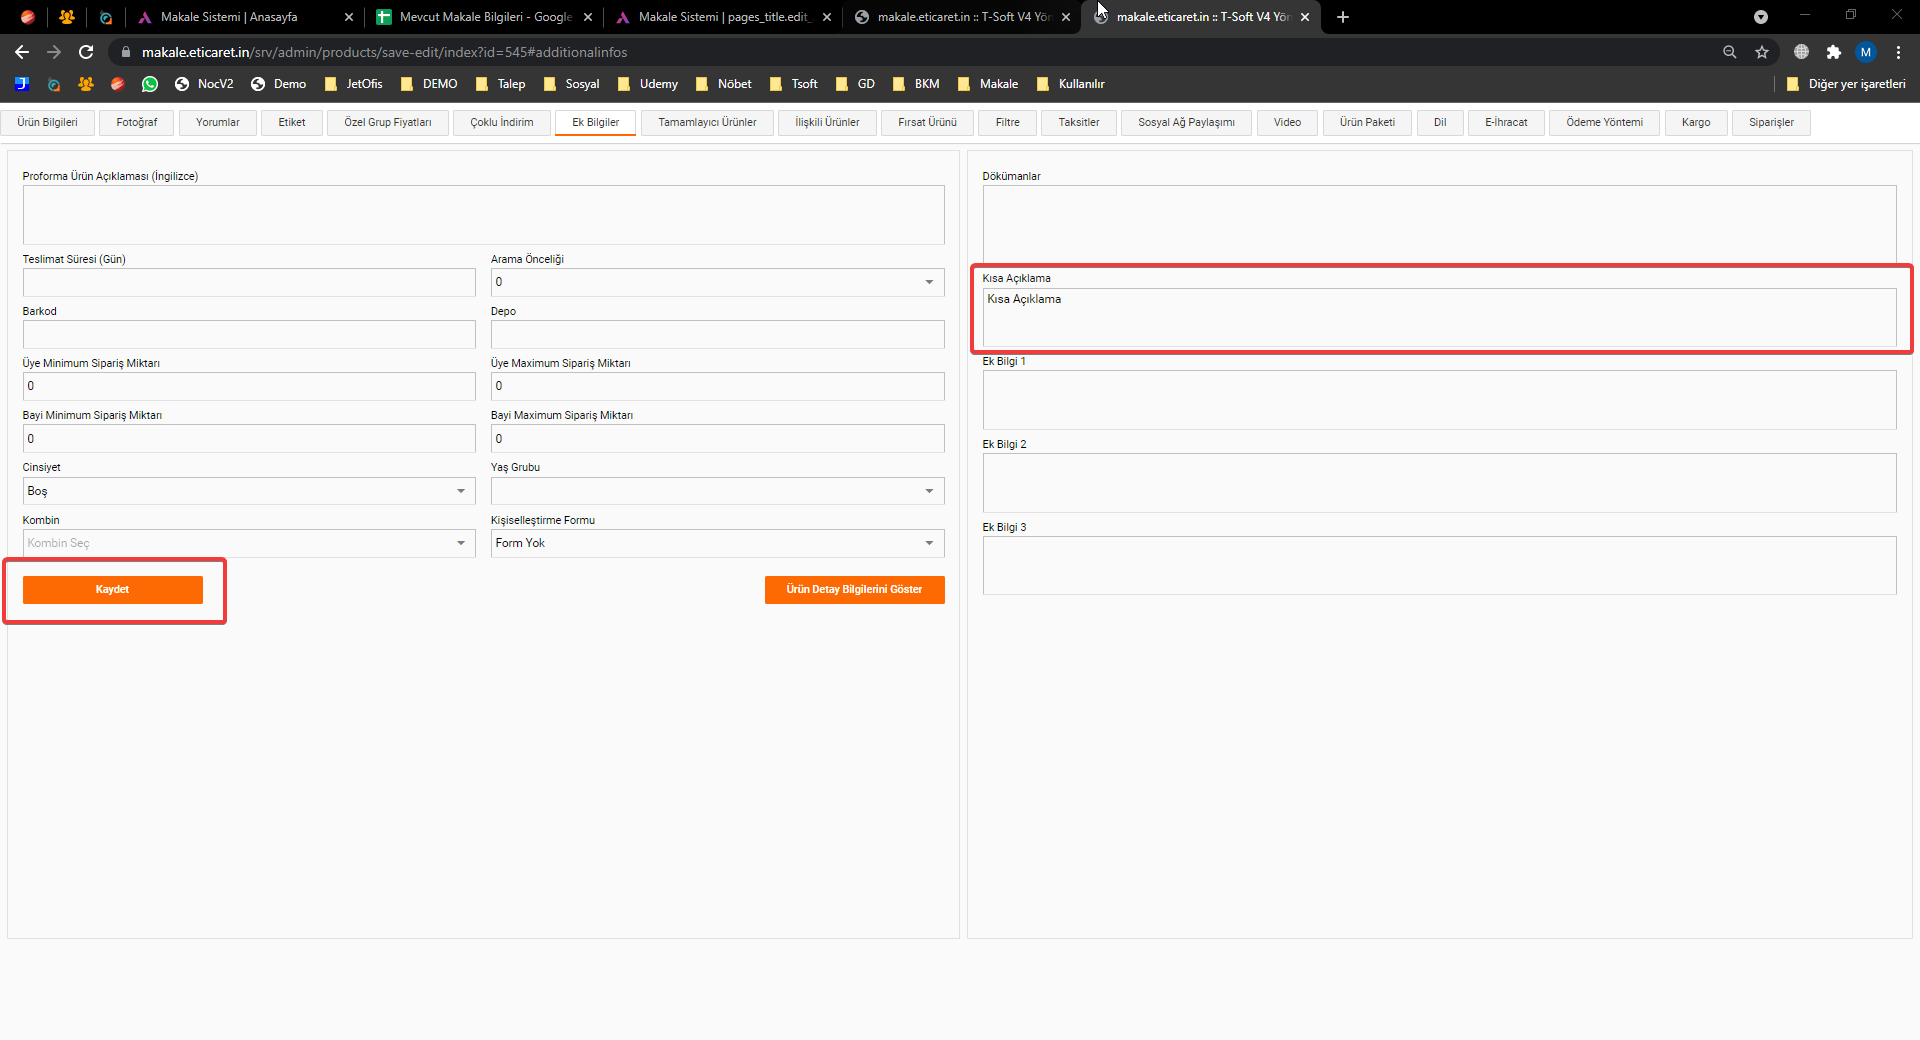Select the Çoklu İndirim tab
The height and width of the screenshot is (1040, 1920).
click(x=502, y=122)
